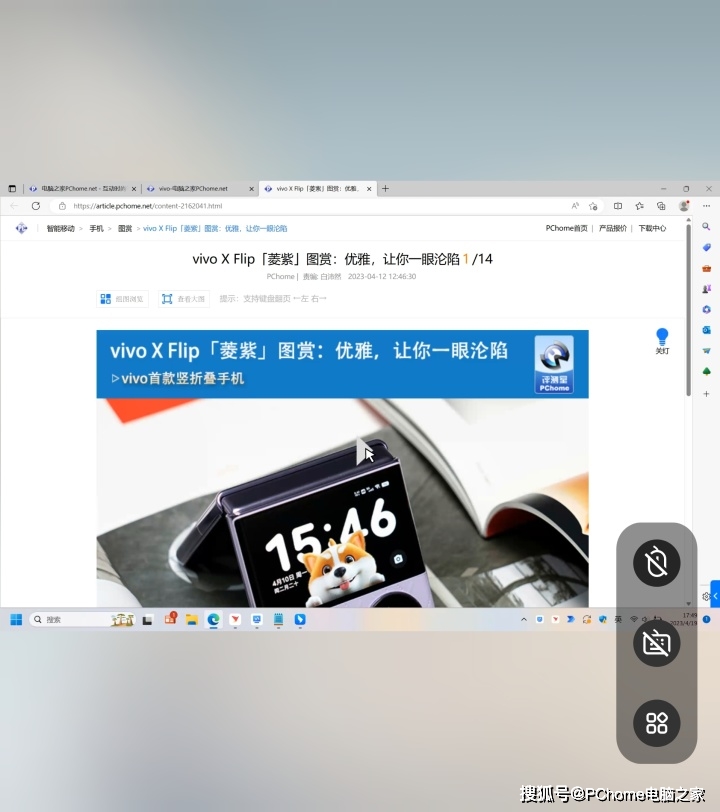The image size is (720, 812).
Task: Click the taskbar clock and date
Action: (684, 619)
